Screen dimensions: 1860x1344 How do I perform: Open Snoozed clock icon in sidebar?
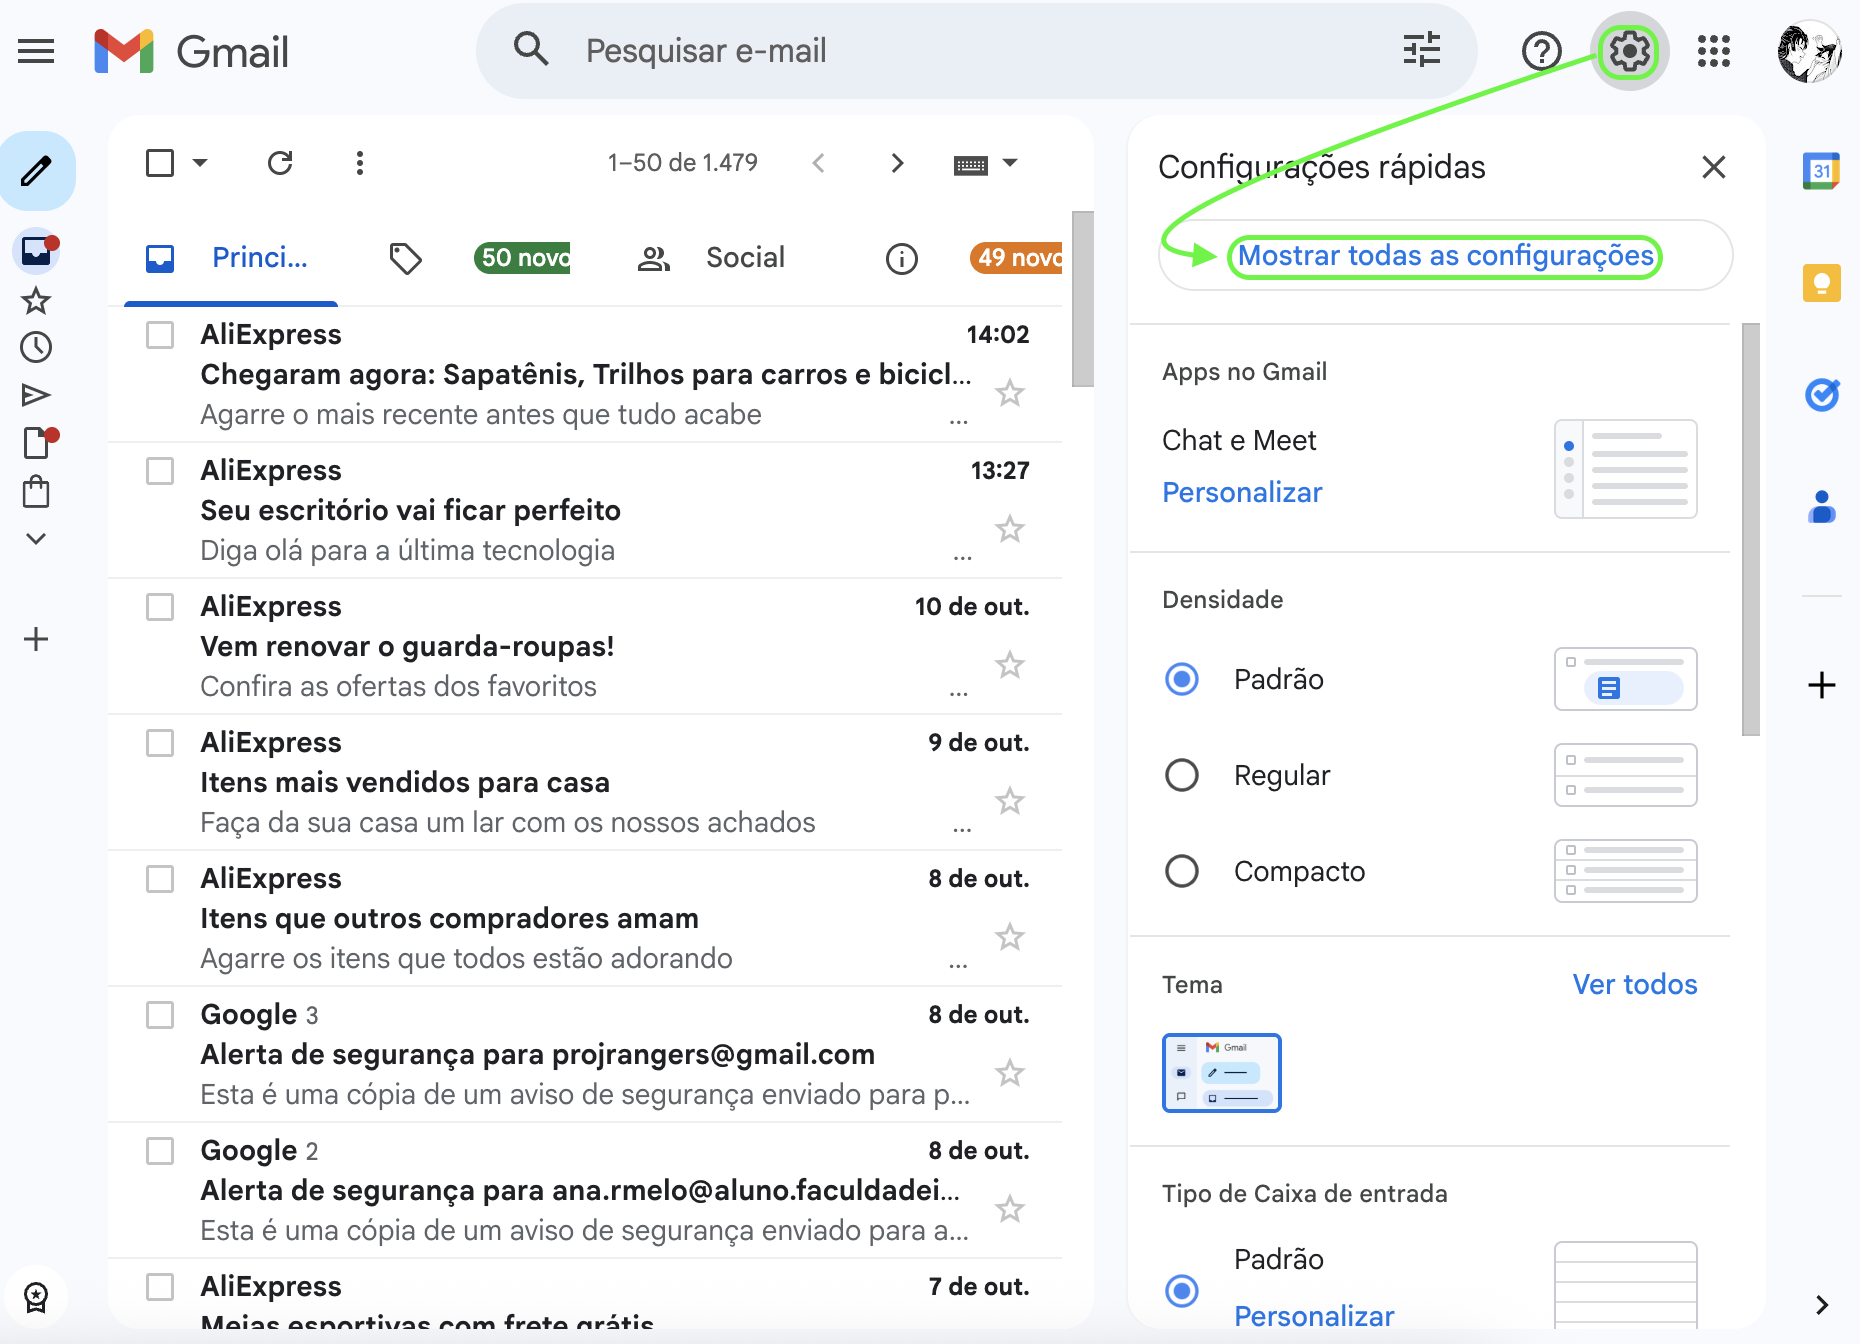click(x=36, y=347)
